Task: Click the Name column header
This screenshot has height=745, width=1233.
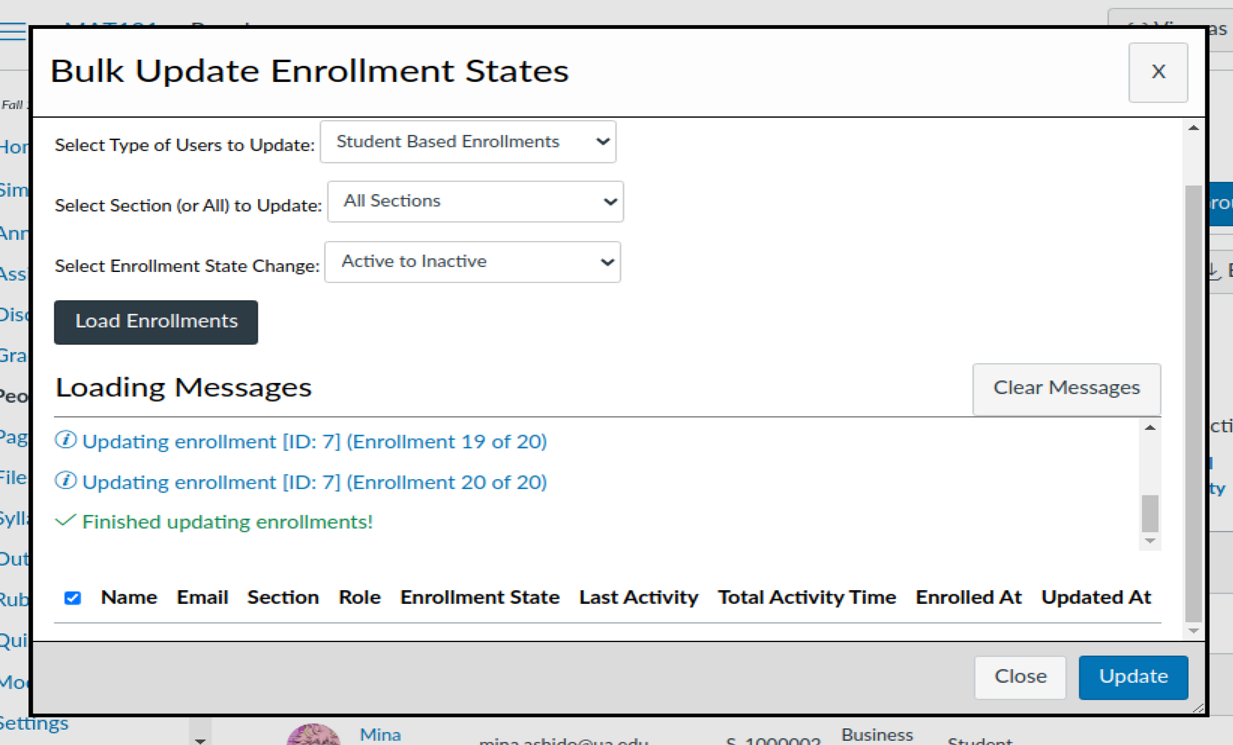Action: [129, 597]
